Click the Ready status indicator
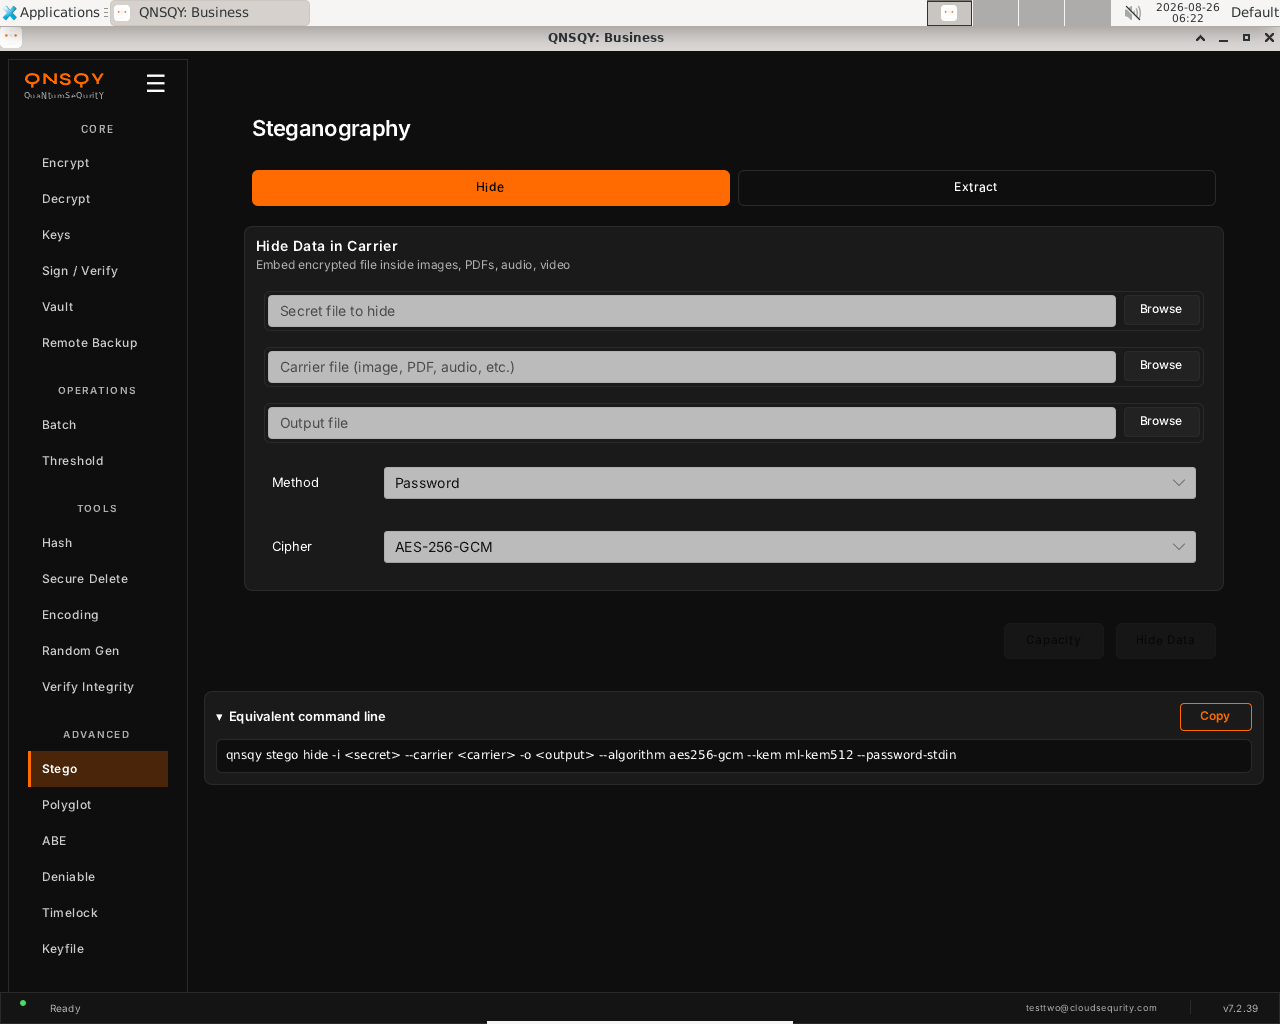Image resolution: width=1280 pixels, height=1024 pixels. 65,1008
